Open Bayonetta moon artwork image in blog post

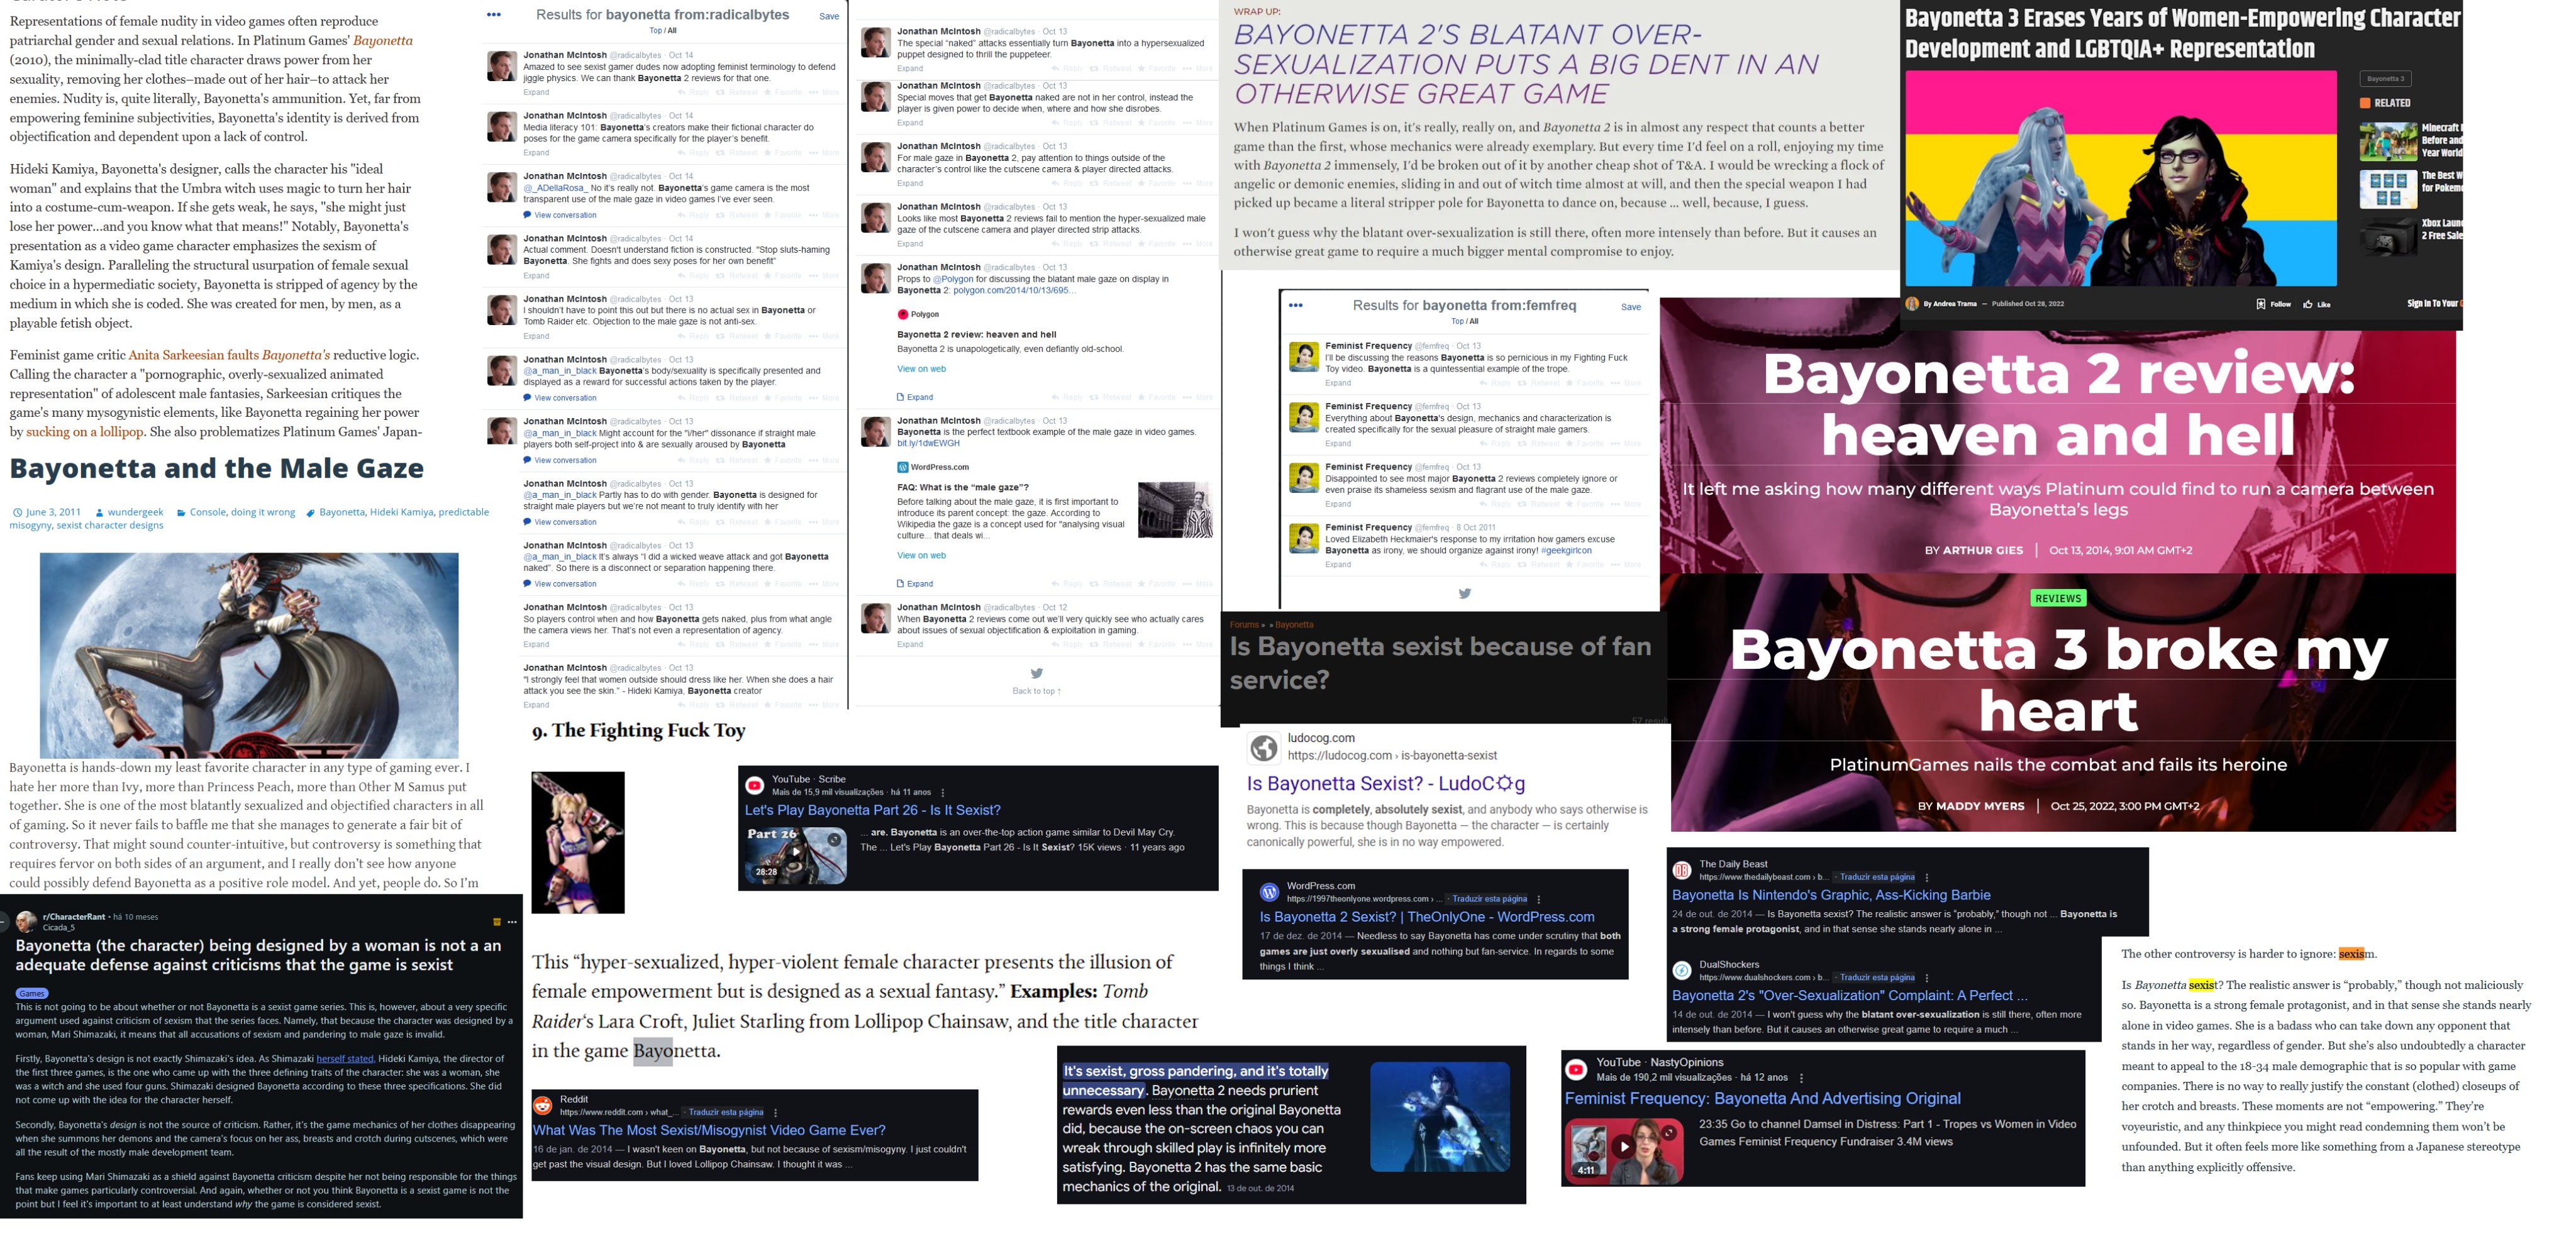[249, 655]
